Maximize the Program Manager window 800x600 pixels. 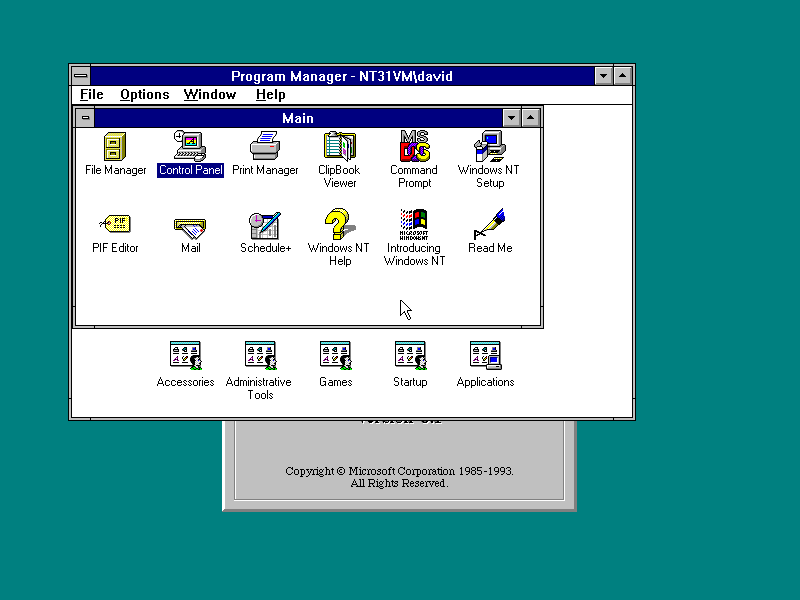point(622,76)
